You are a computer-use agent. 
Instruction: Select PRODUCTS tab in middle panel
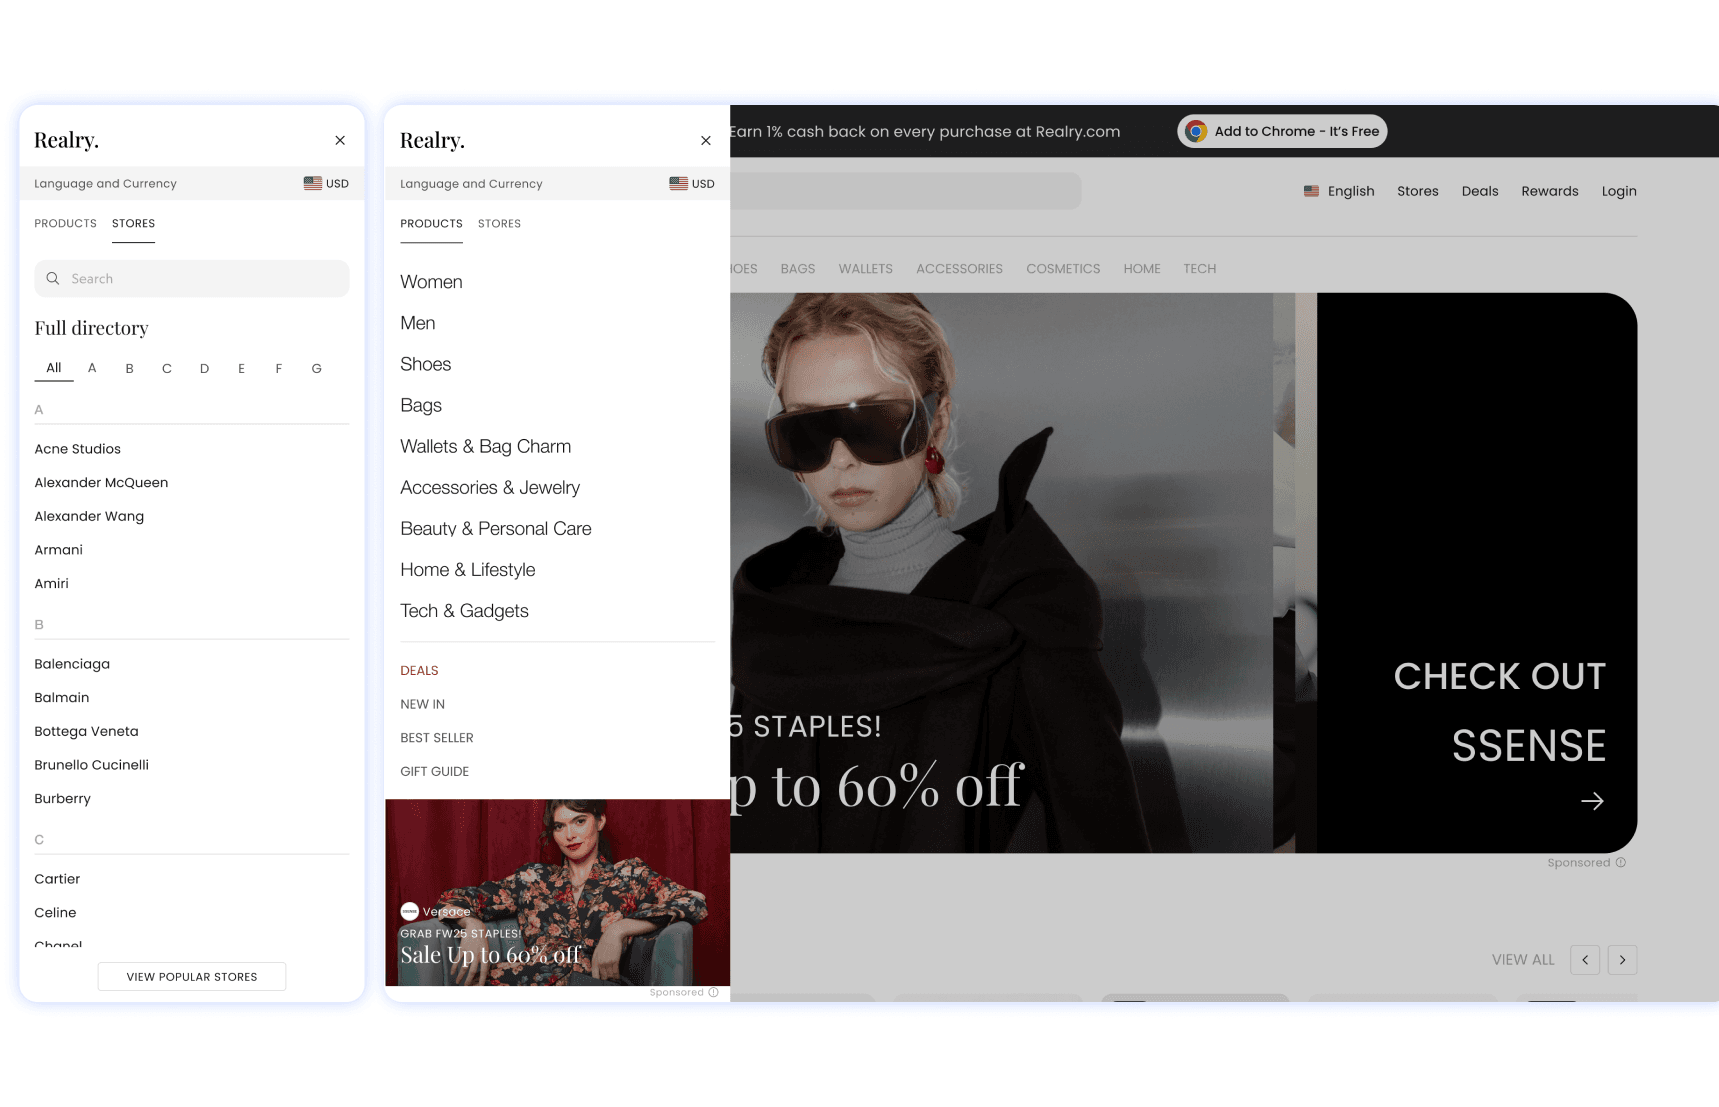click(432, 224)
